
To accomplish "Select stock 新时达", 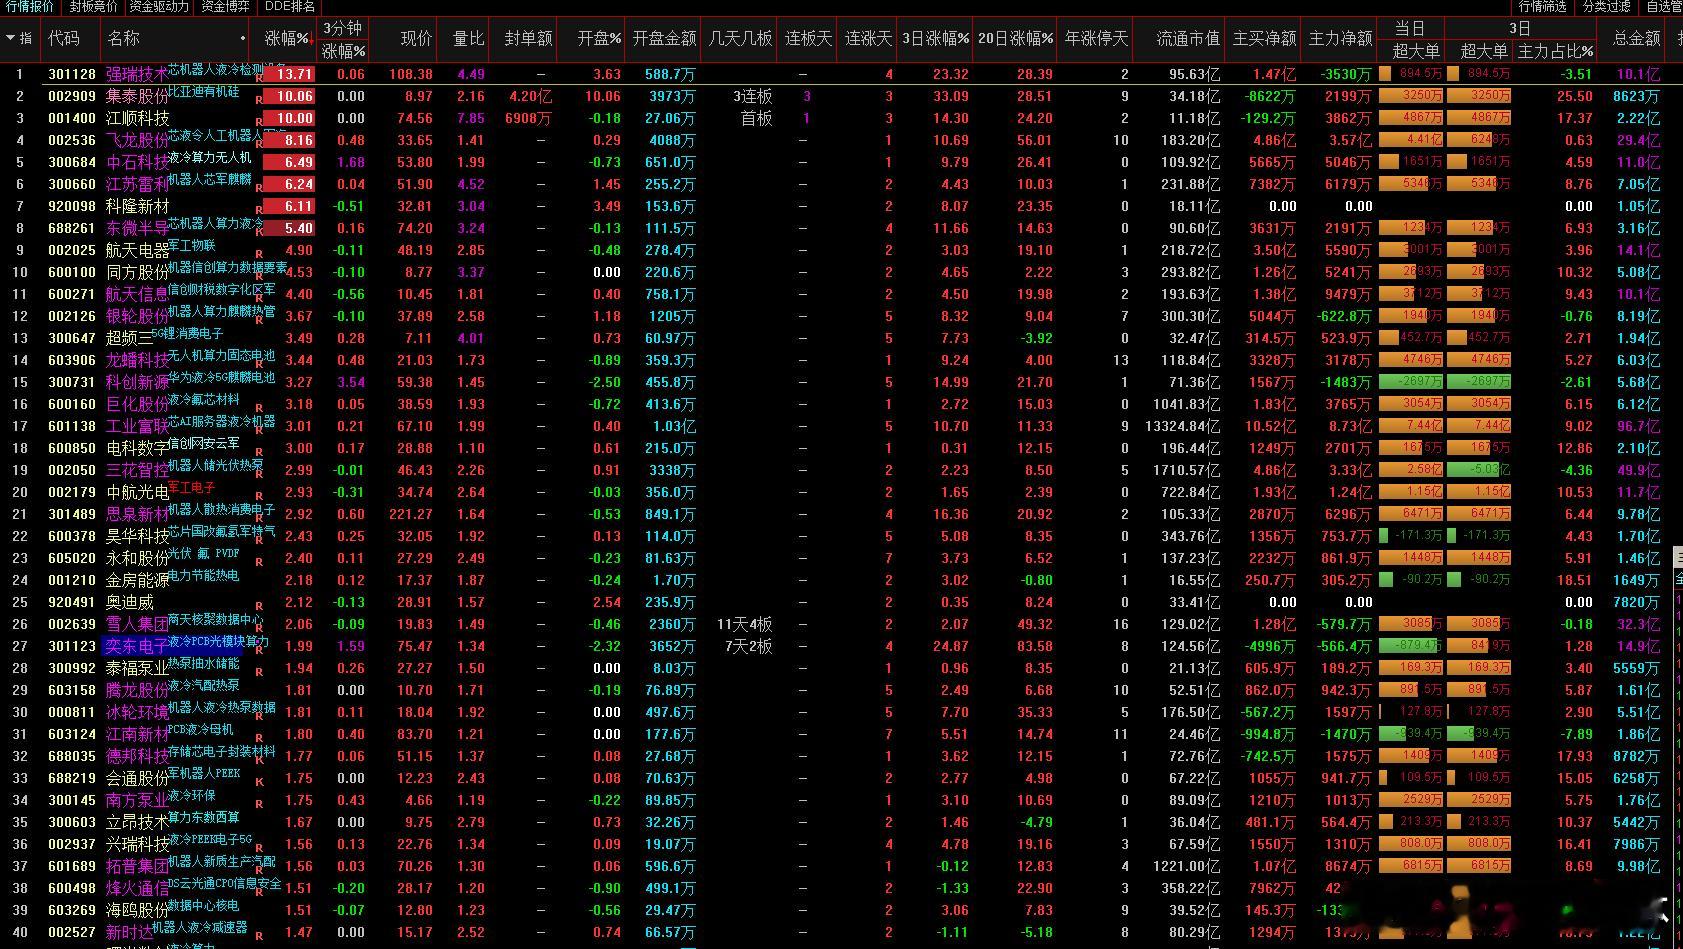I will coord(129,932).
